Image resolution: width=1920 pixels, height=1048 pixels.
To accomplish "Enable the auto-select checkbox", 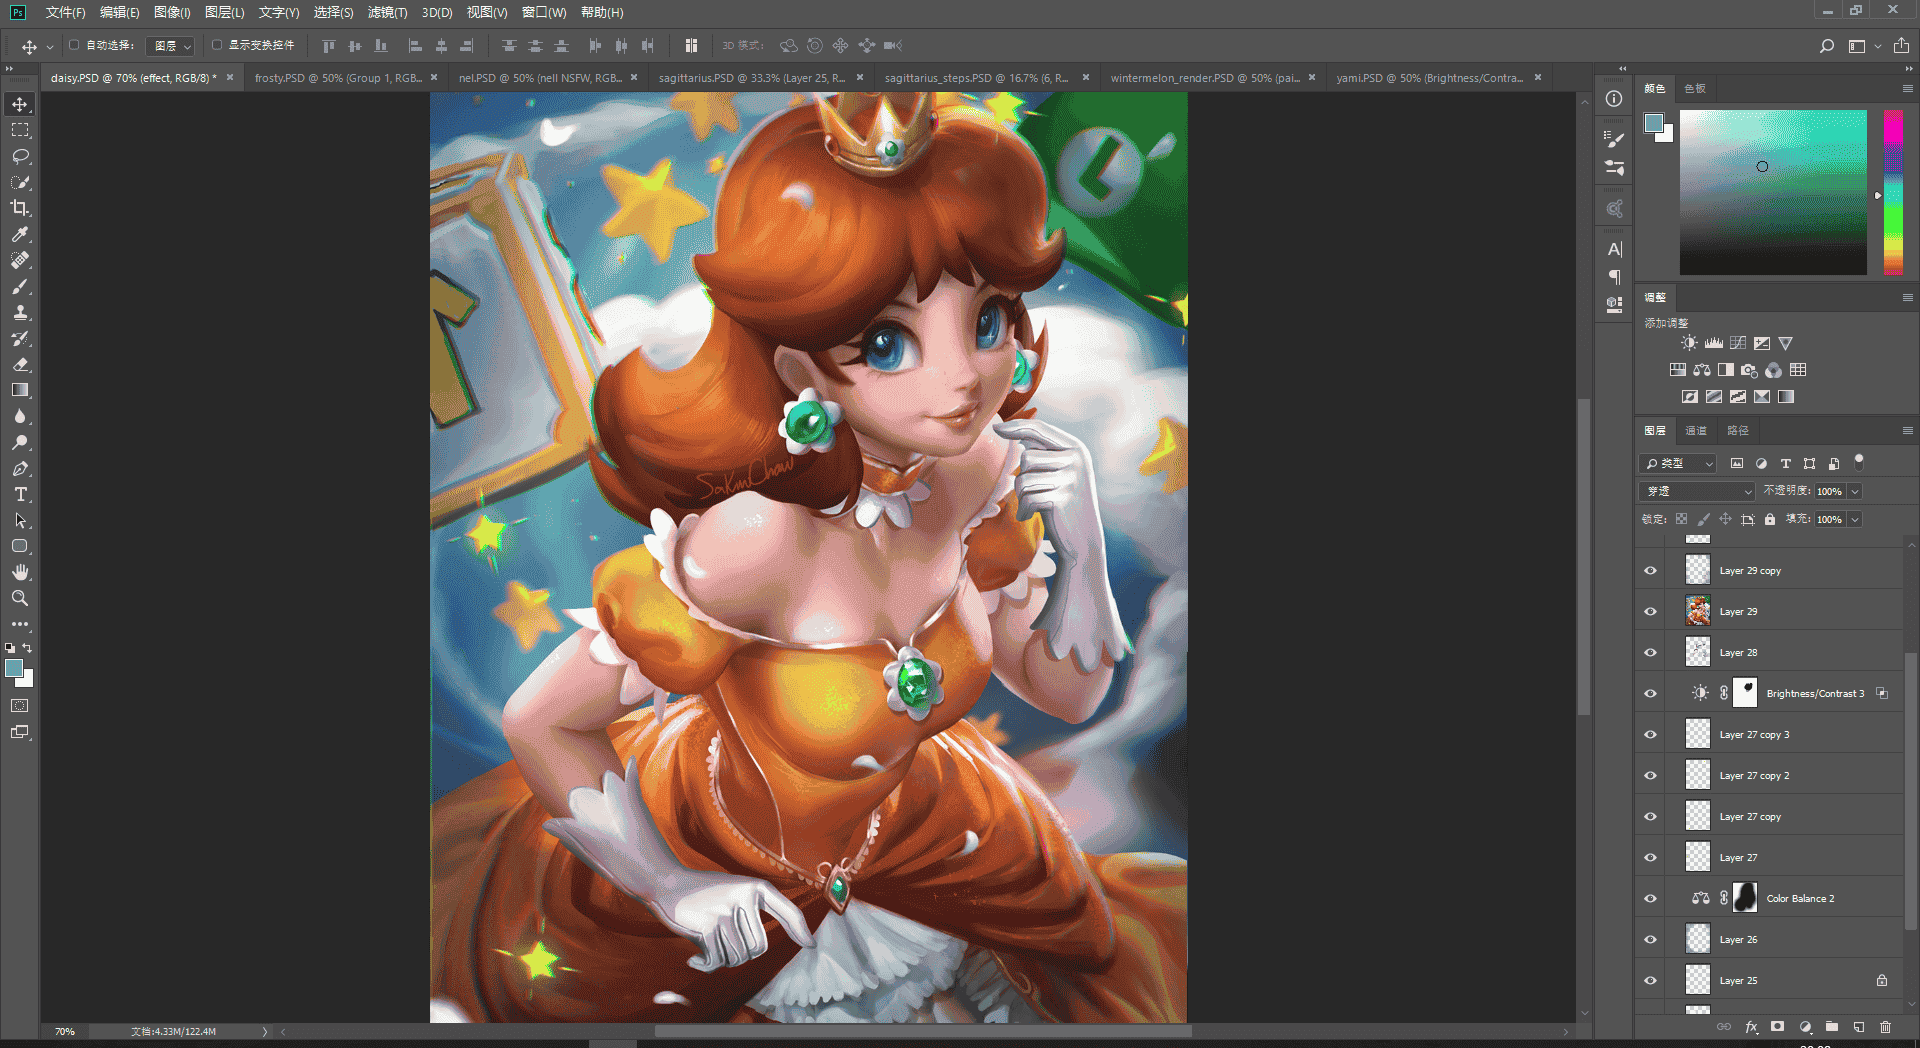I will pyautogui.click(x=74, y=45).
